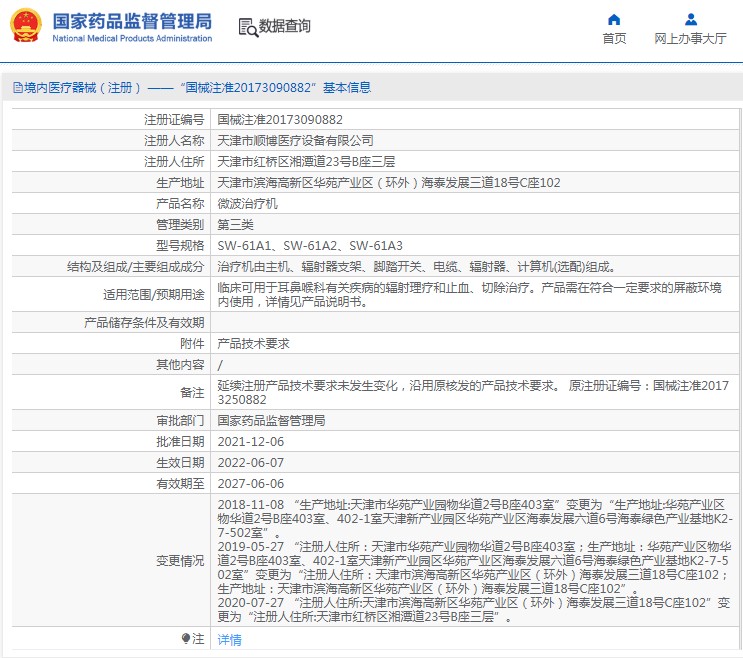Click the 注册人住所 field label
Image resolution: width=743 pixels, height=658 pixels.
pyautogui.click(x=174, y=162)
